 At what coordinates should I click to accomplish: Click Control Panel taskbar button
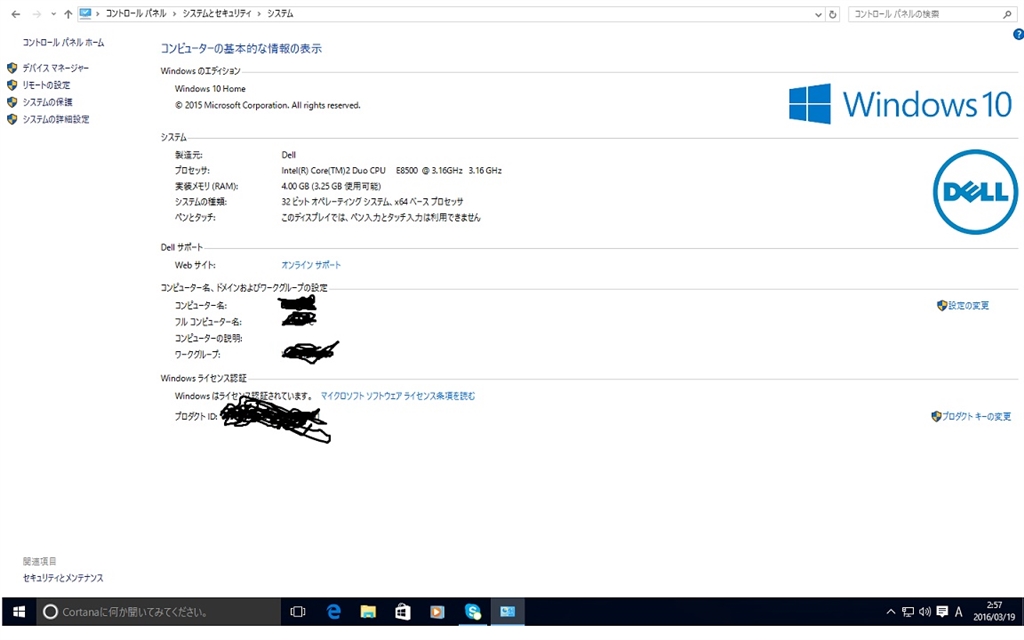tap(507, 612)
